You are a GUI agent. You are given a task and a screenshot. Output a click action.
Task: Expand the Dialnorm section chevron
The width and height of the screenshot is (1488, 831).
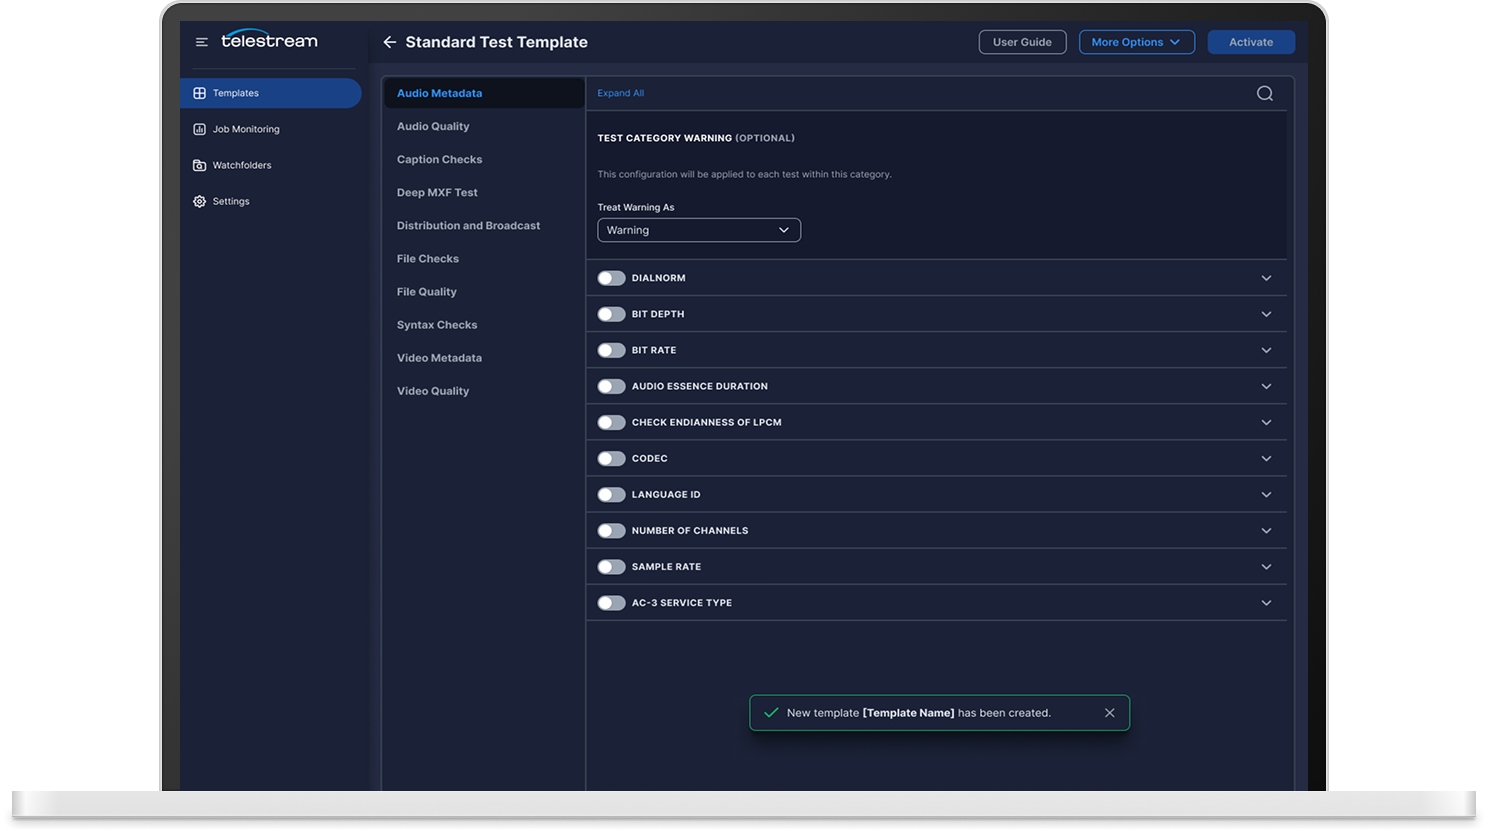tap(1266, 278)
